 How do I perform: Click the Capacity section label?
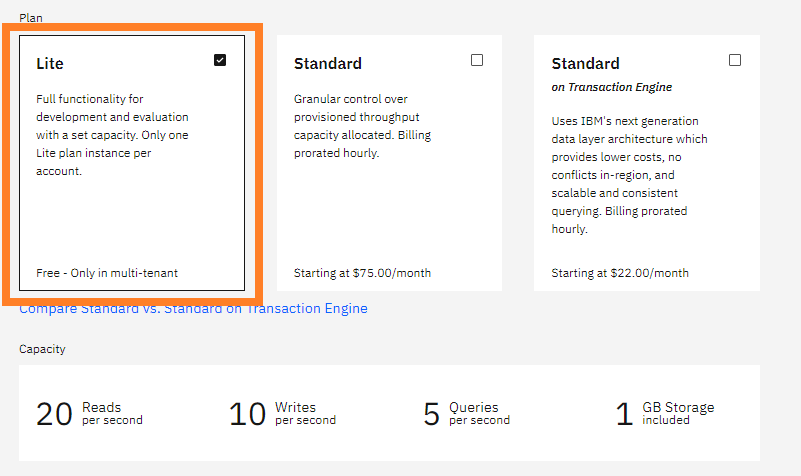tap(42, 349)
